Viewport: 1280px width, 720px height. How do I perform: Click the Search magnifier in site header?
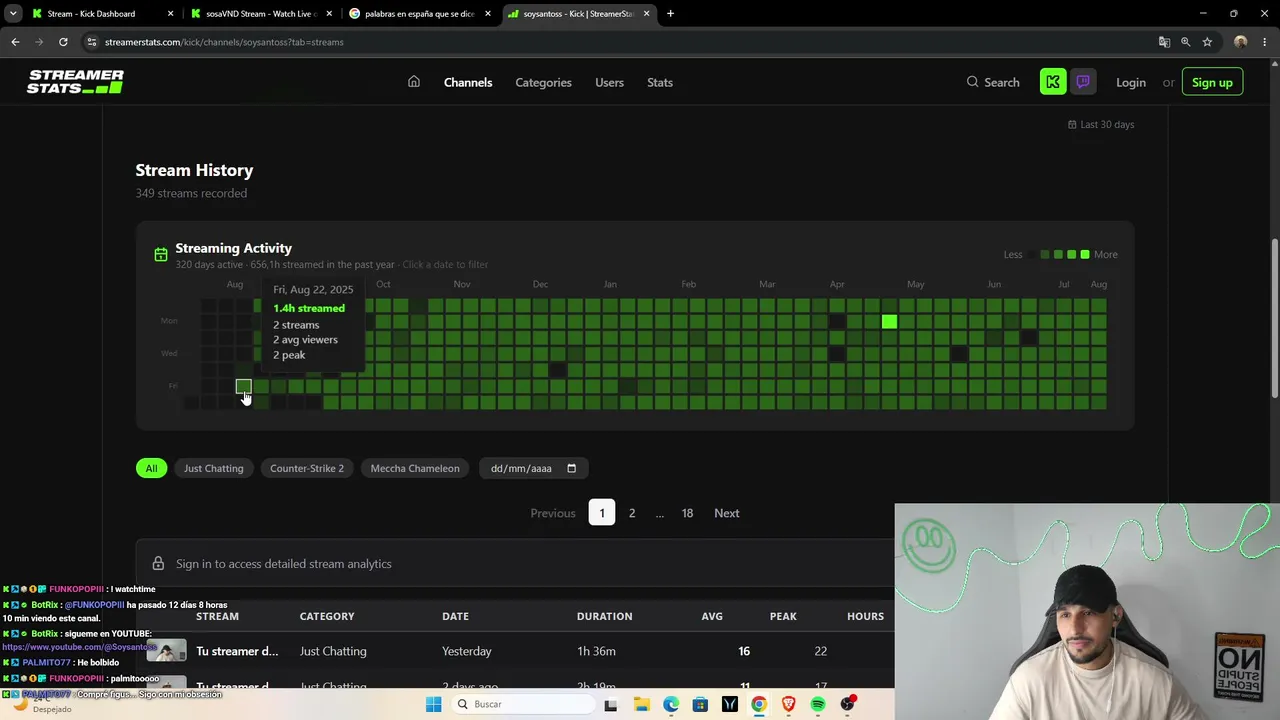tap(972, 82)
